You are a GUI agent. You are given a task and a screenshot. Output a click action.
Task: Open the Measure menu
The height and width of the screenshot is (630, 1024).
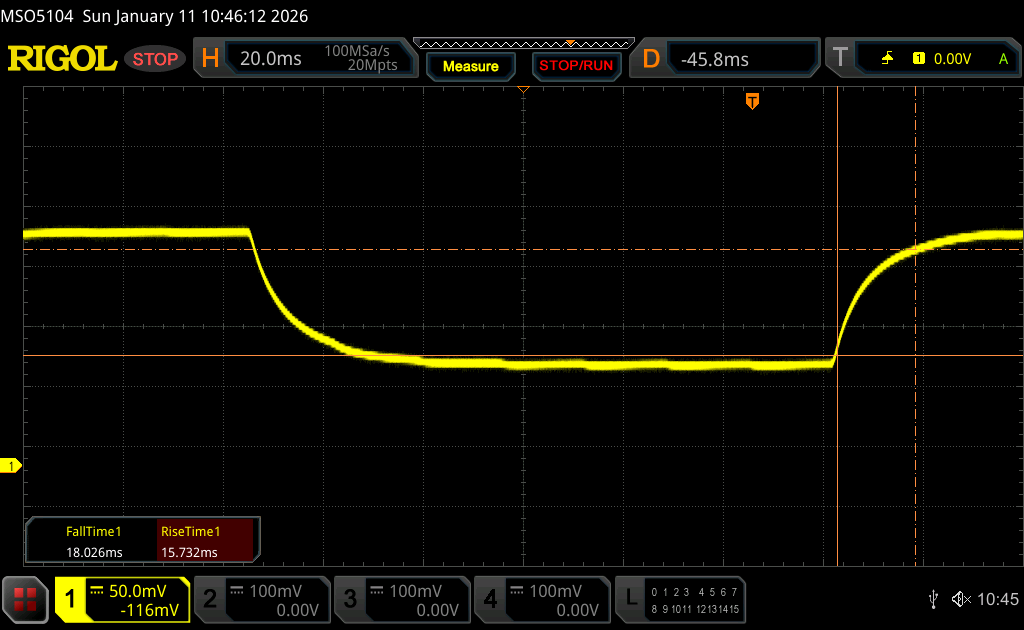tap(470, 66)
